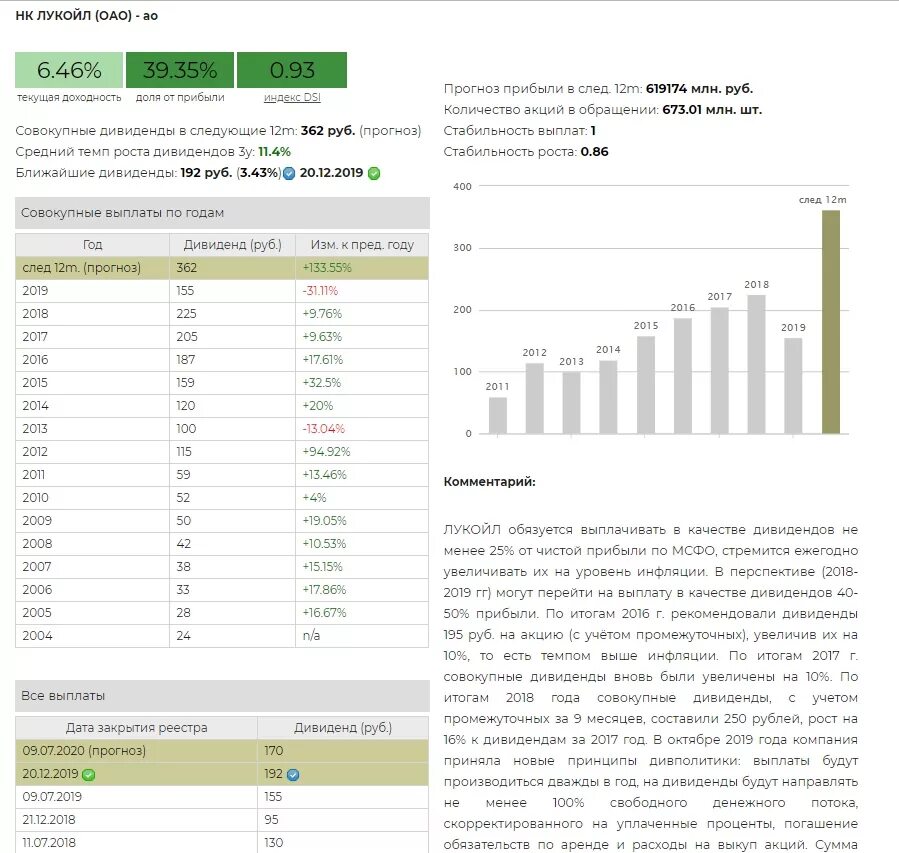Click the 11.07.2018 date cell
The width and height of the screenshot is (899, 853).
click(136, 843)
